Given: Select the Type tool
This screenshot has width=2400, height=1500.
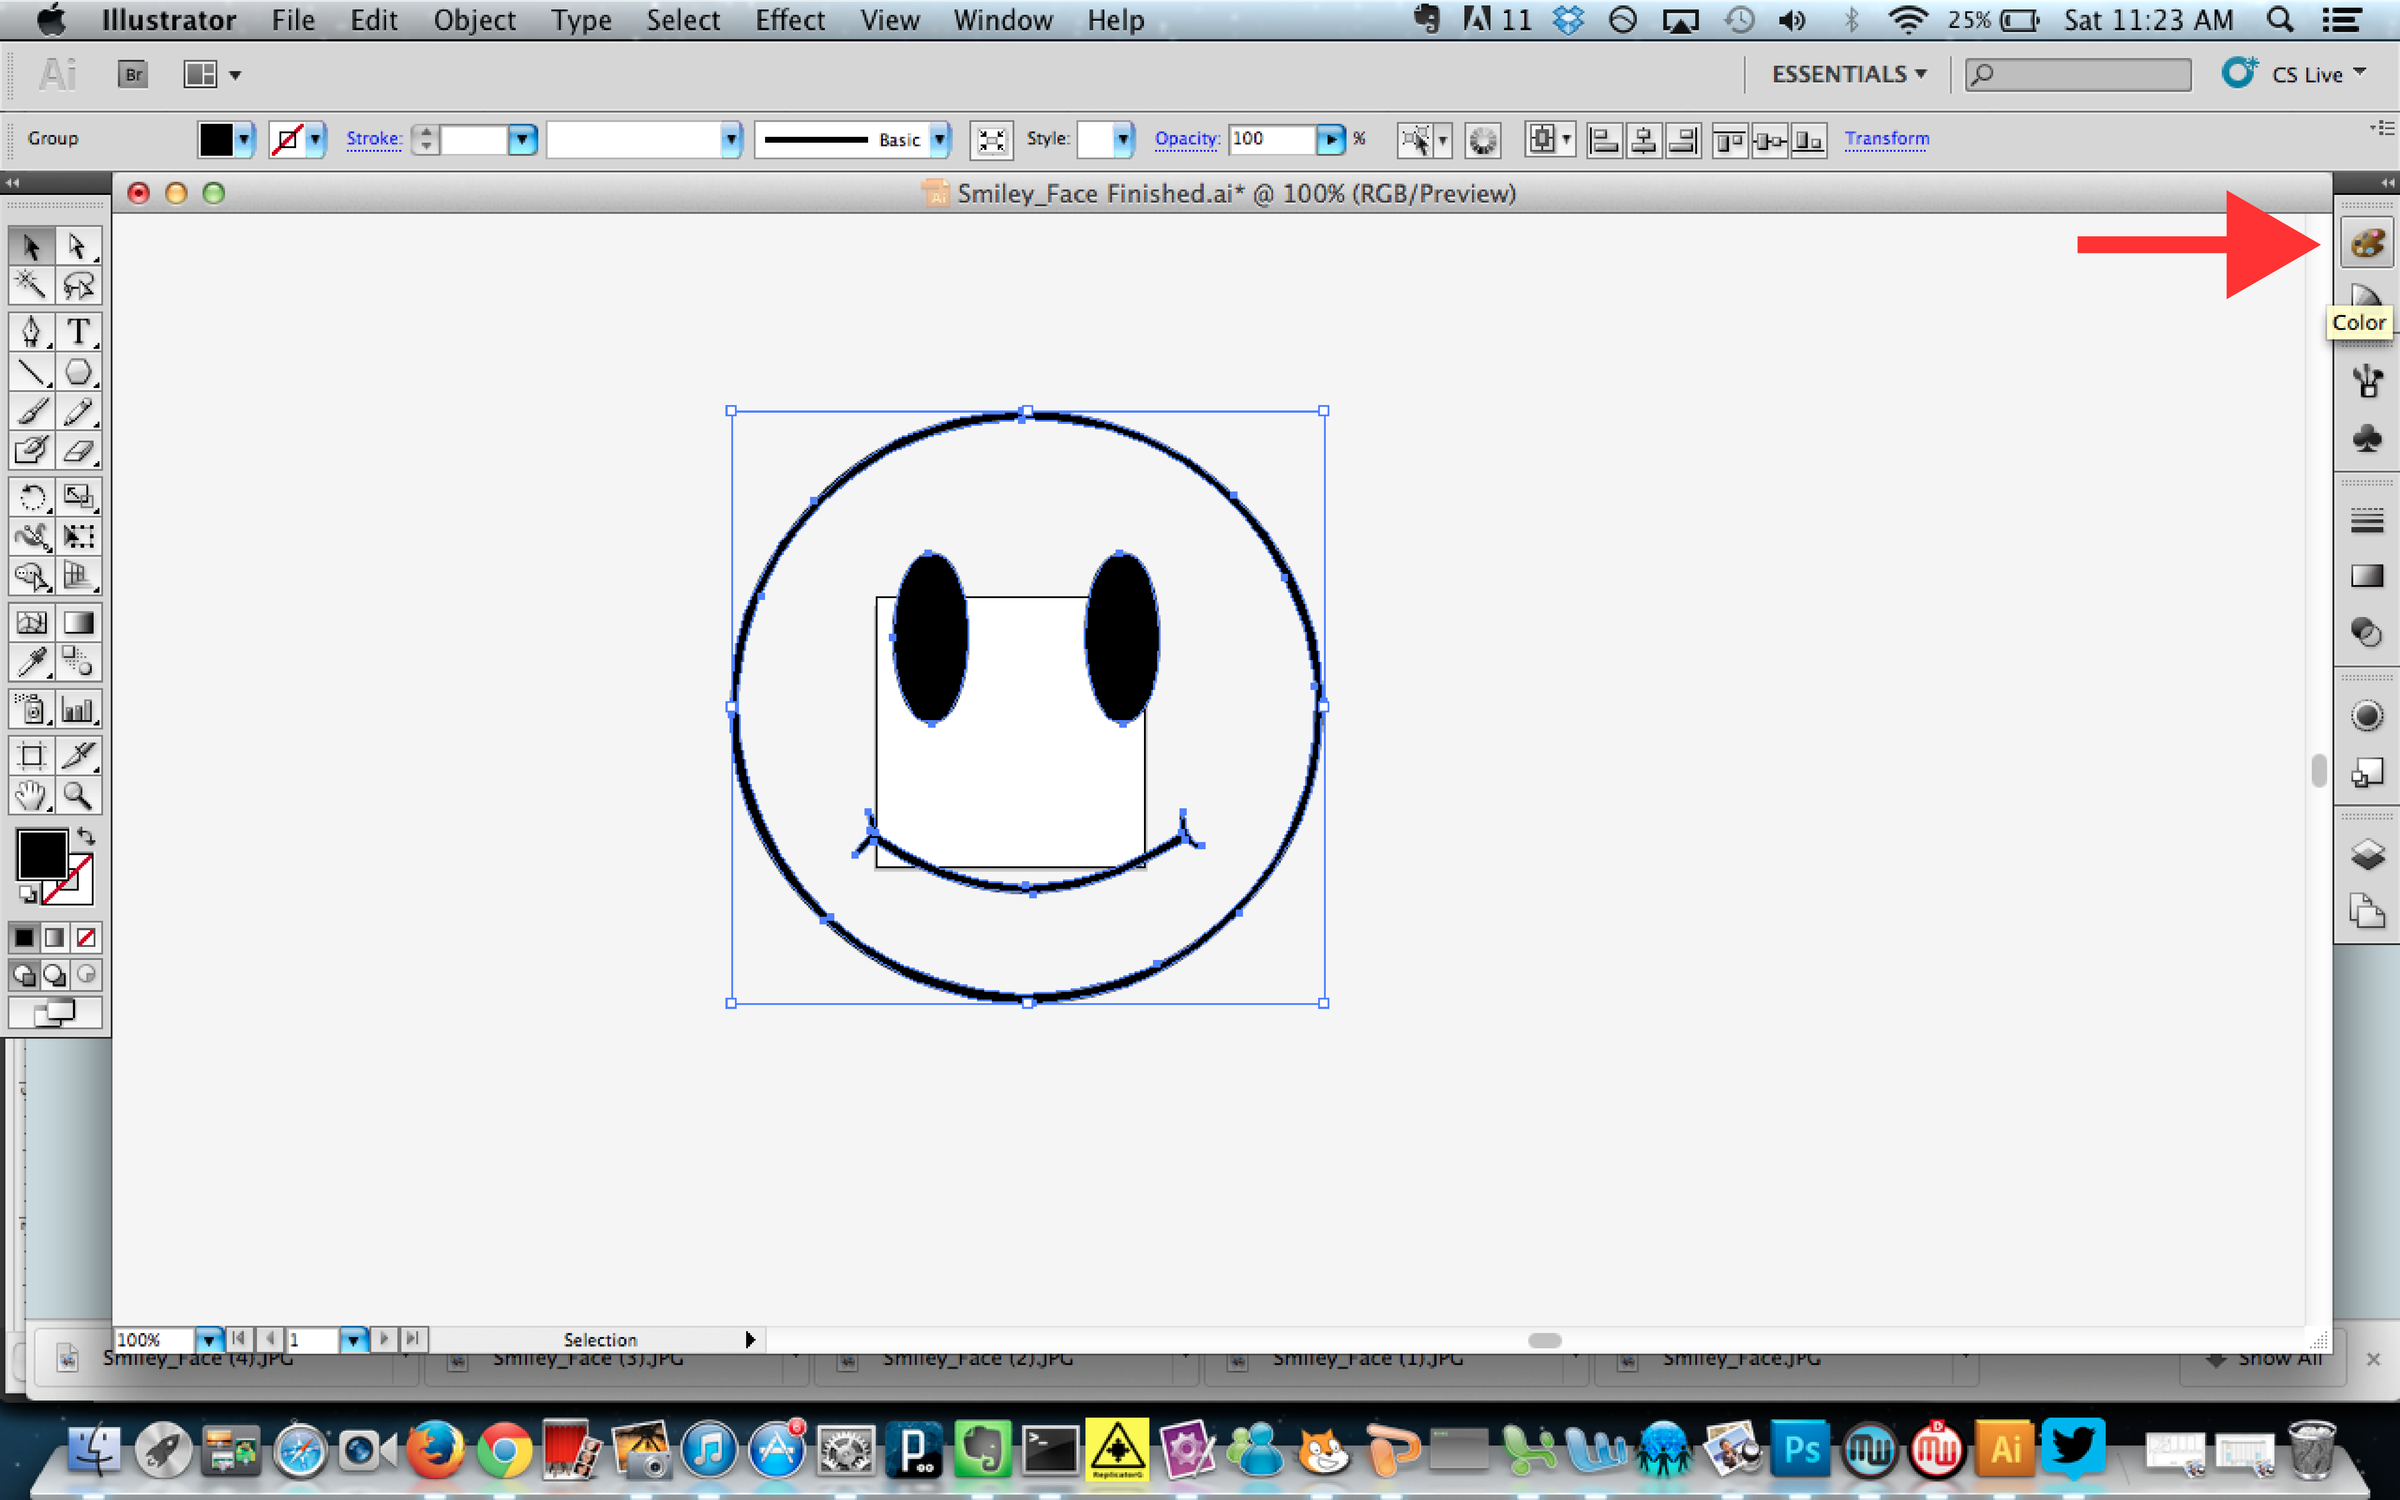Looking at the screenshot, I should pos(80,331).
